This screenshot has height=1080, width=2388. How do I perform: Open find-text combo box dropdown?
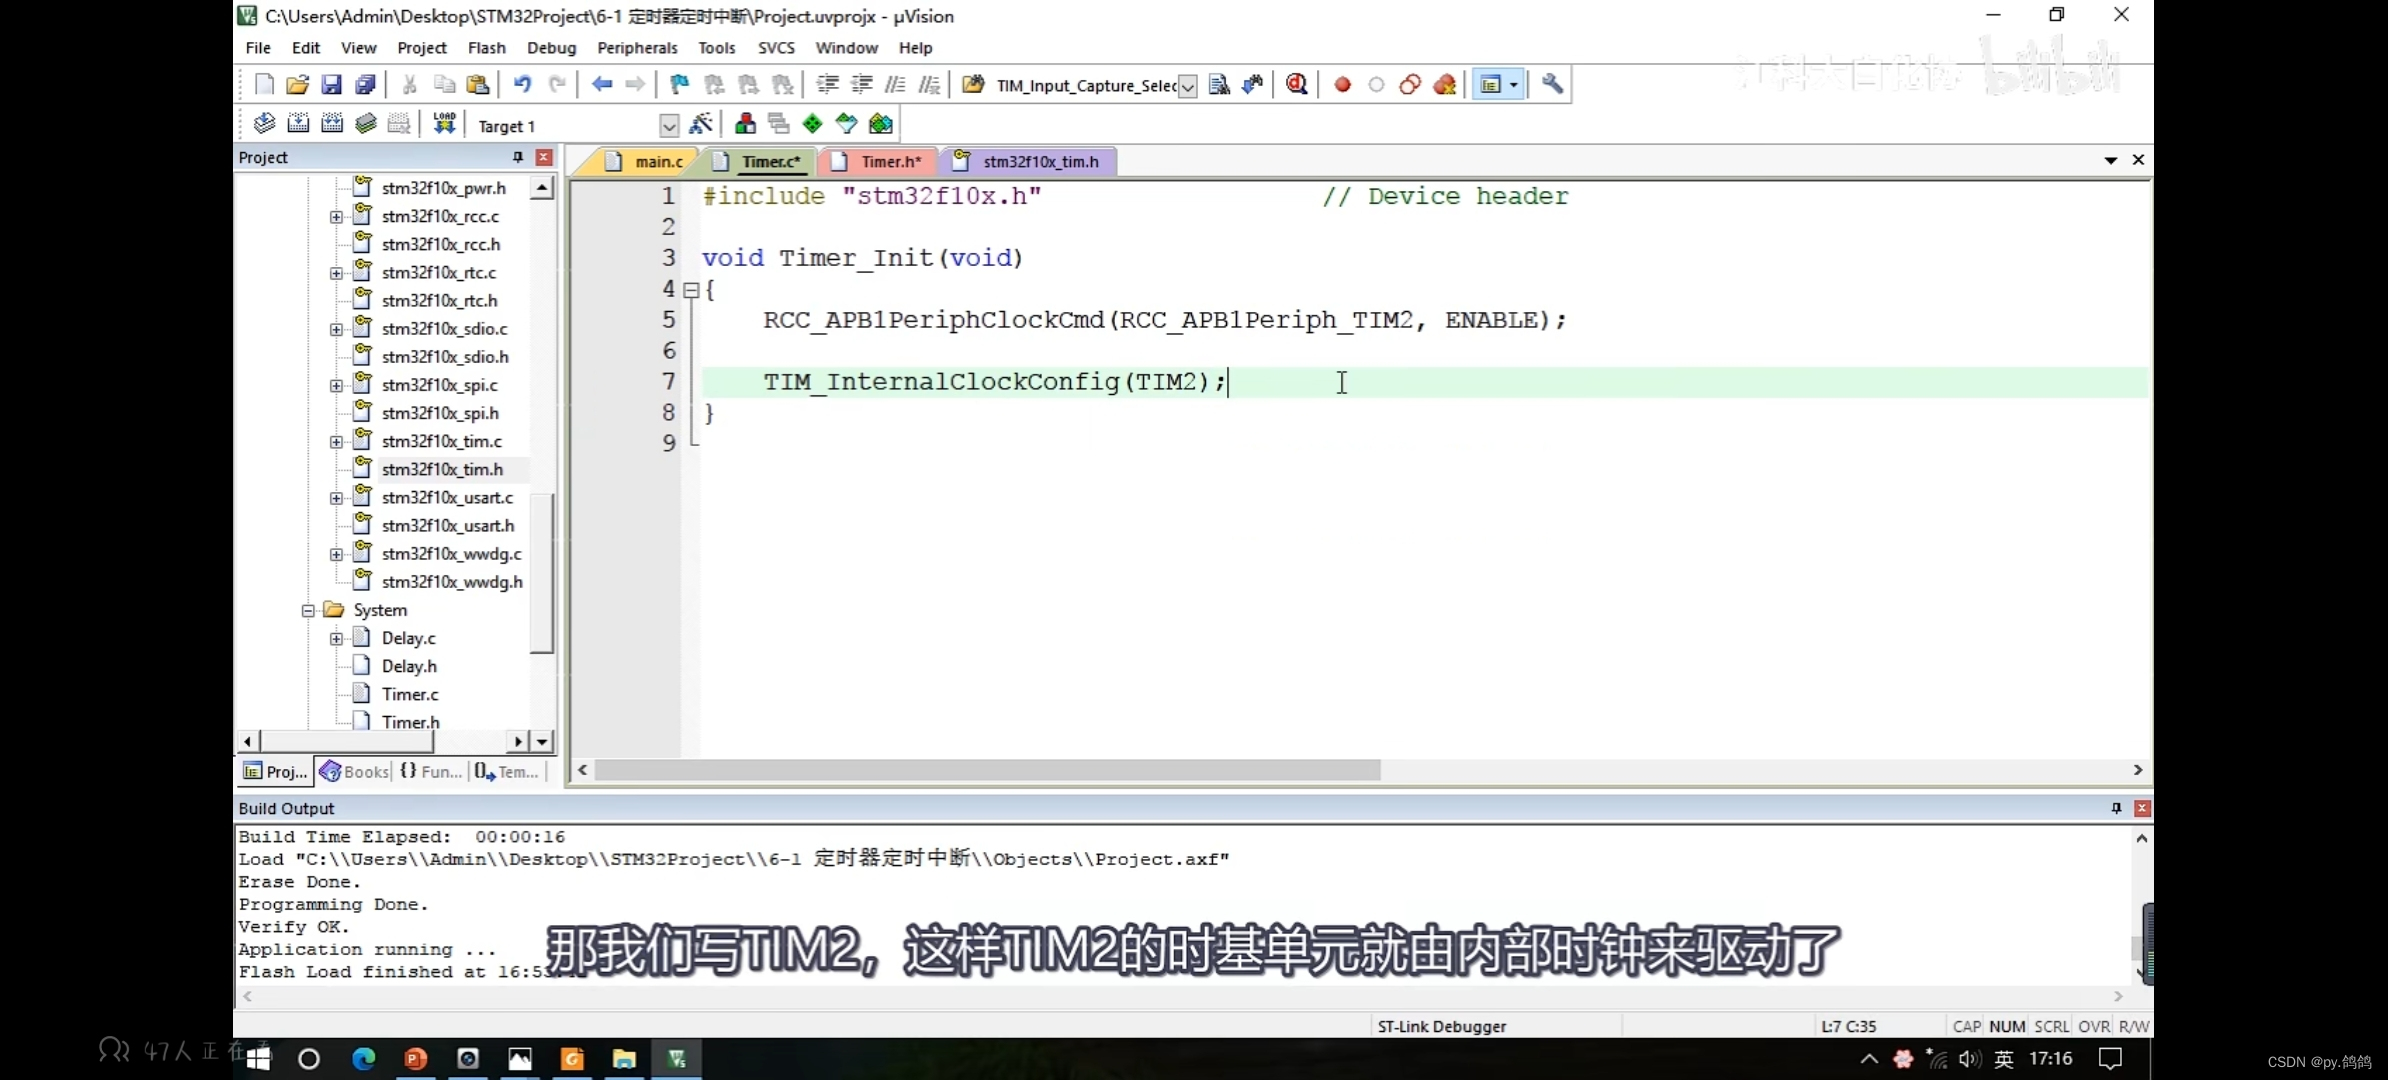click(x=1187, y=86)
